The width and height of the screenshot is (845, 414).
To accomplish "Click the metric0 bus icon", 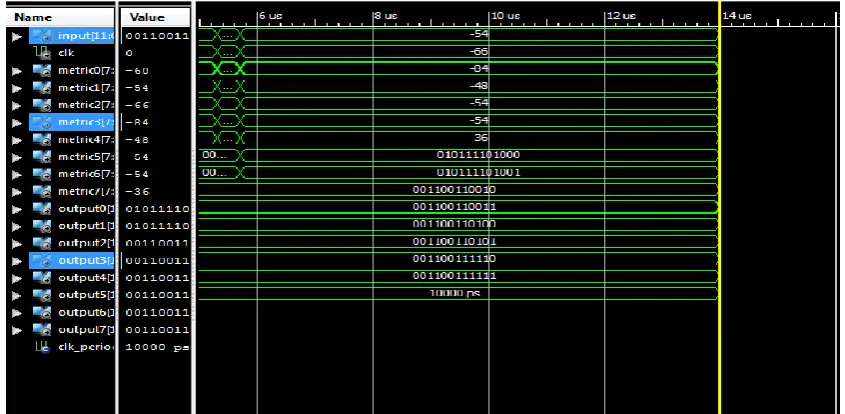I will 41,71.
